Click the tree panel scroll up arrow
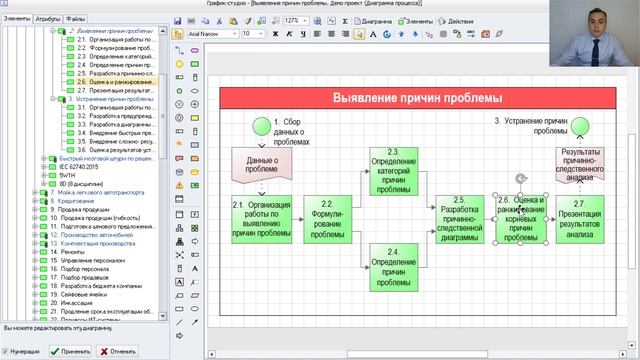640x360 pixels. pos(163,31)
